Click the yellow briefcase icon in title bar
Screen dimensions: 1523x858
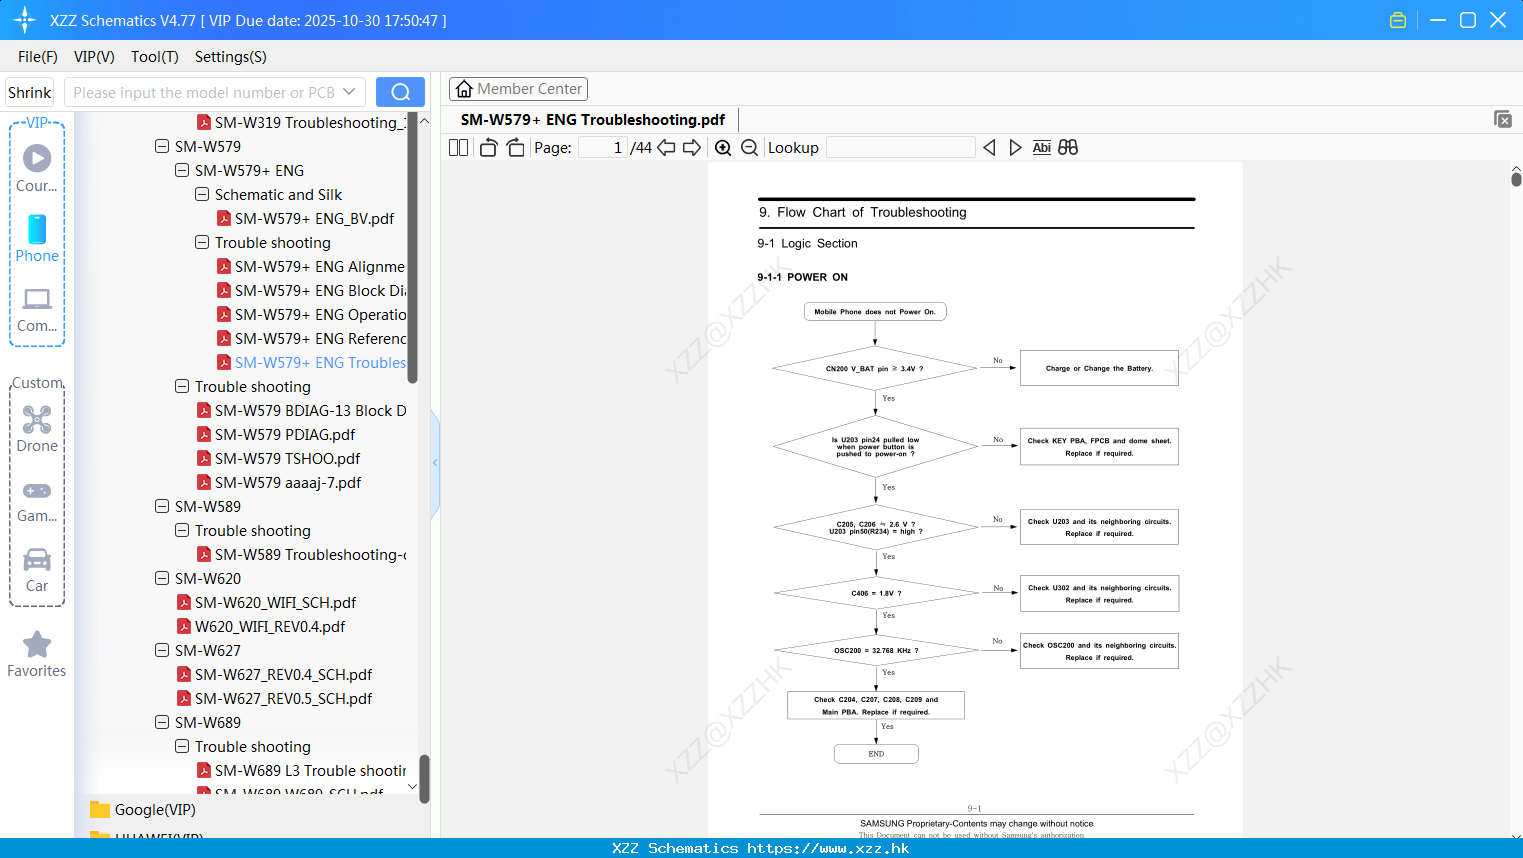pyautogui.click(x=1398, y=20)
